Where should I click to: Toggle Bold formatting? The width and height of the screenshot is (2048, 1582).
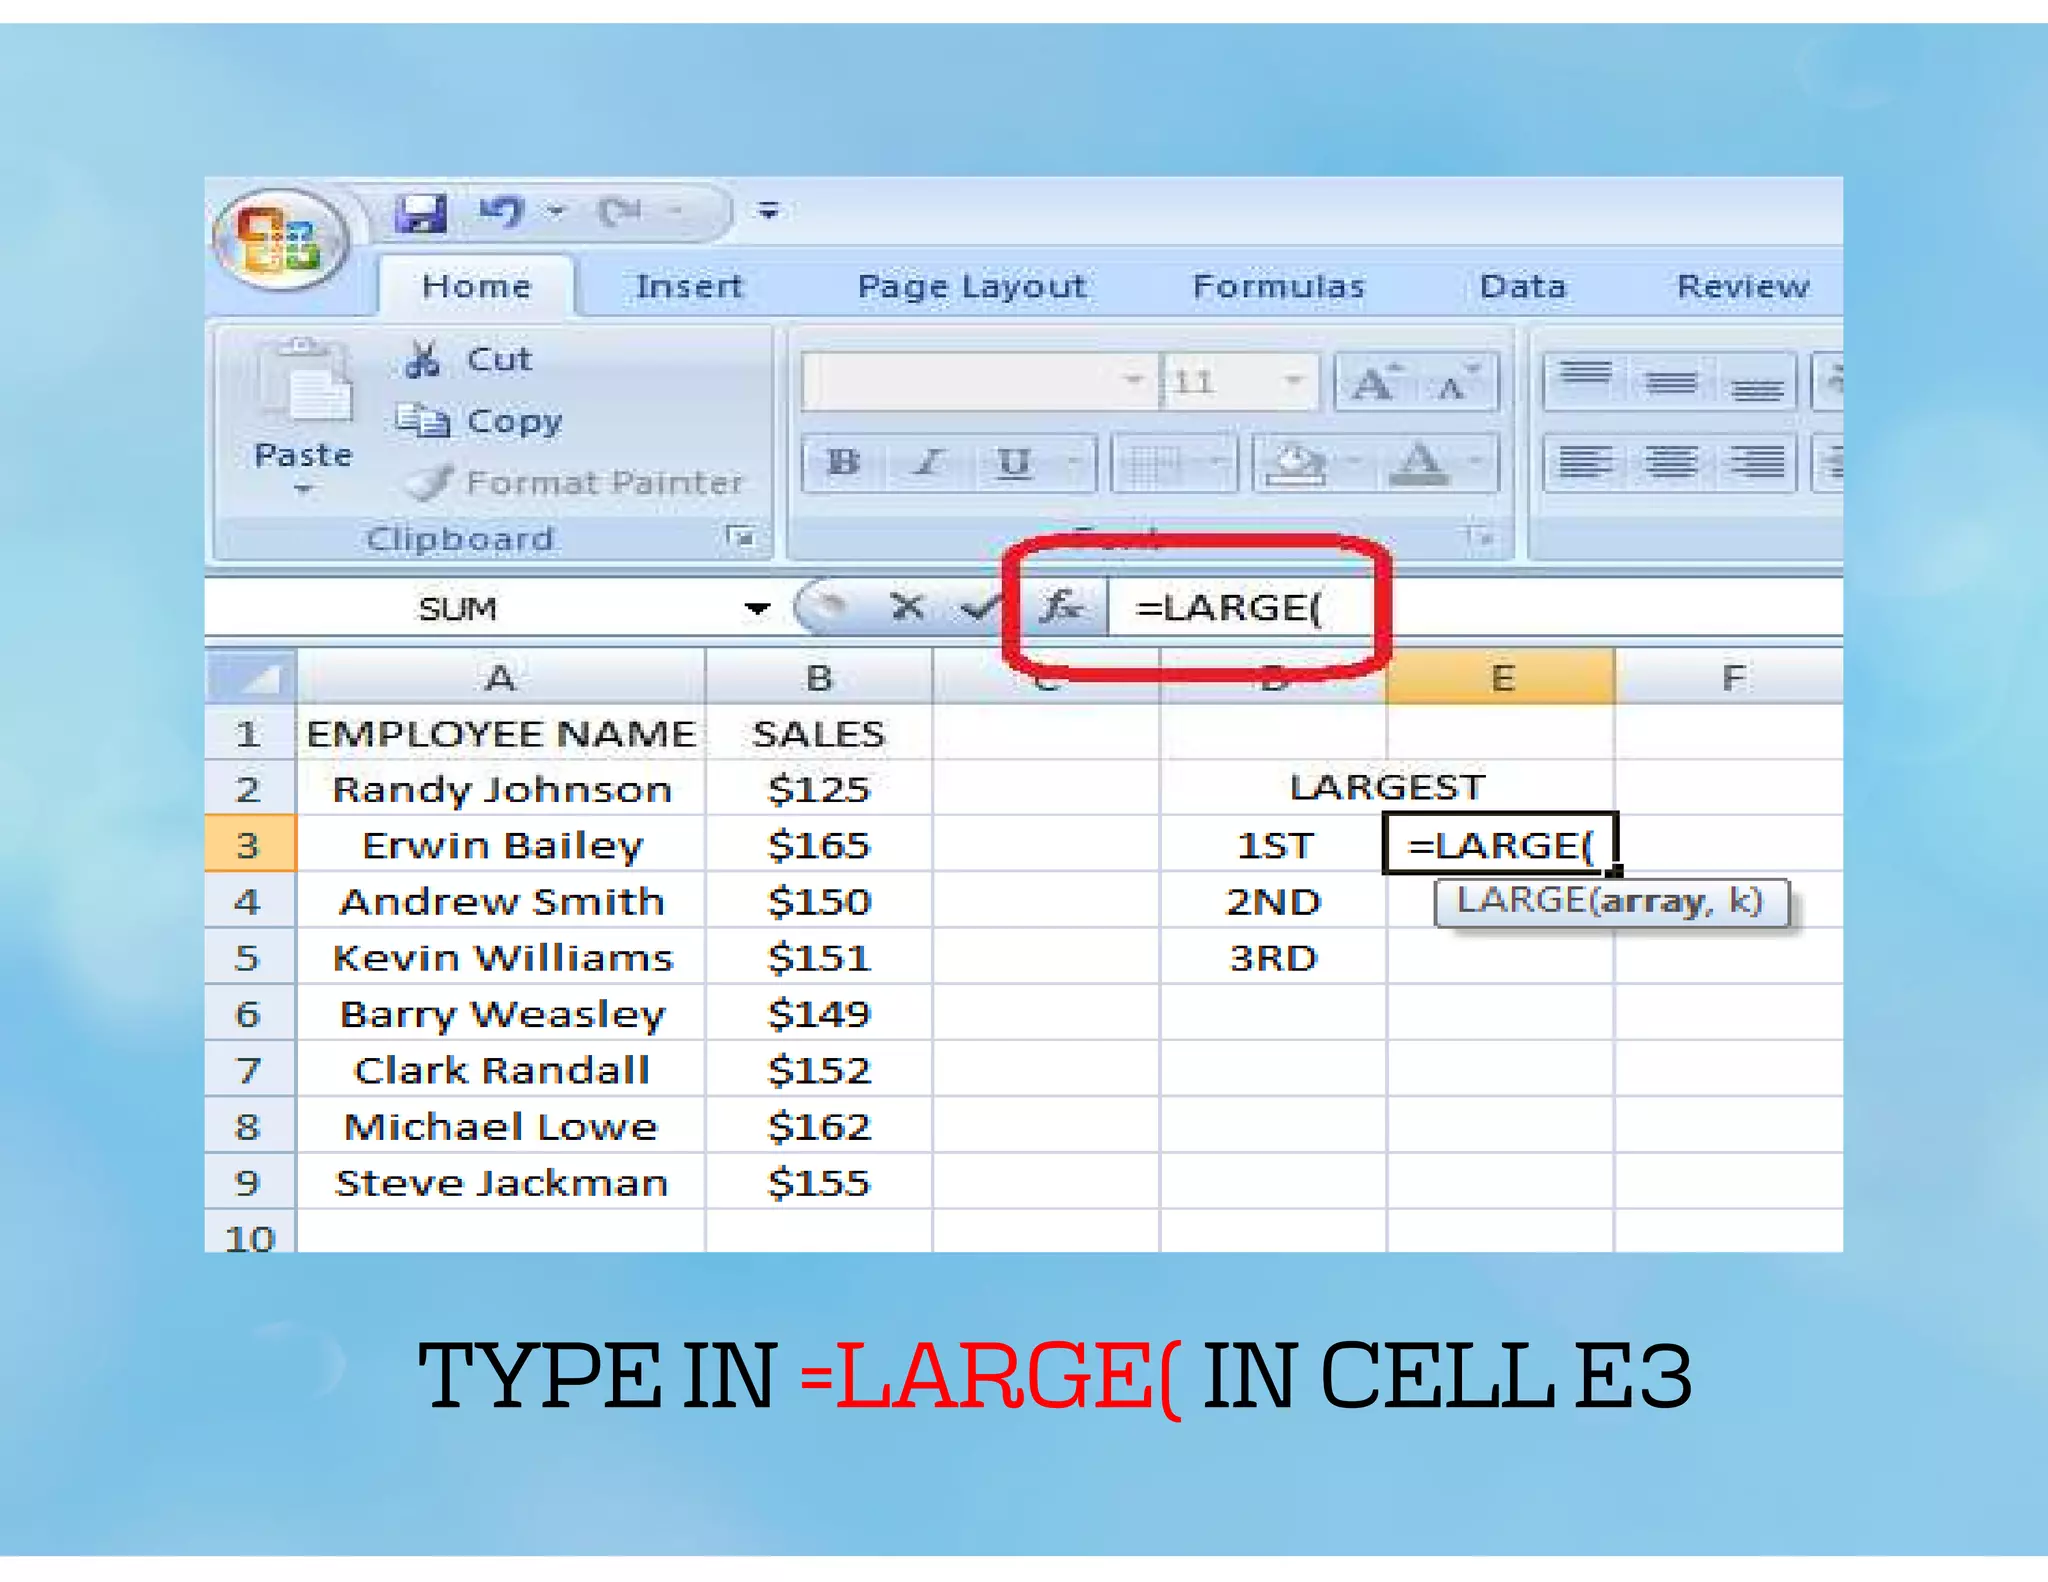(843, 462)
